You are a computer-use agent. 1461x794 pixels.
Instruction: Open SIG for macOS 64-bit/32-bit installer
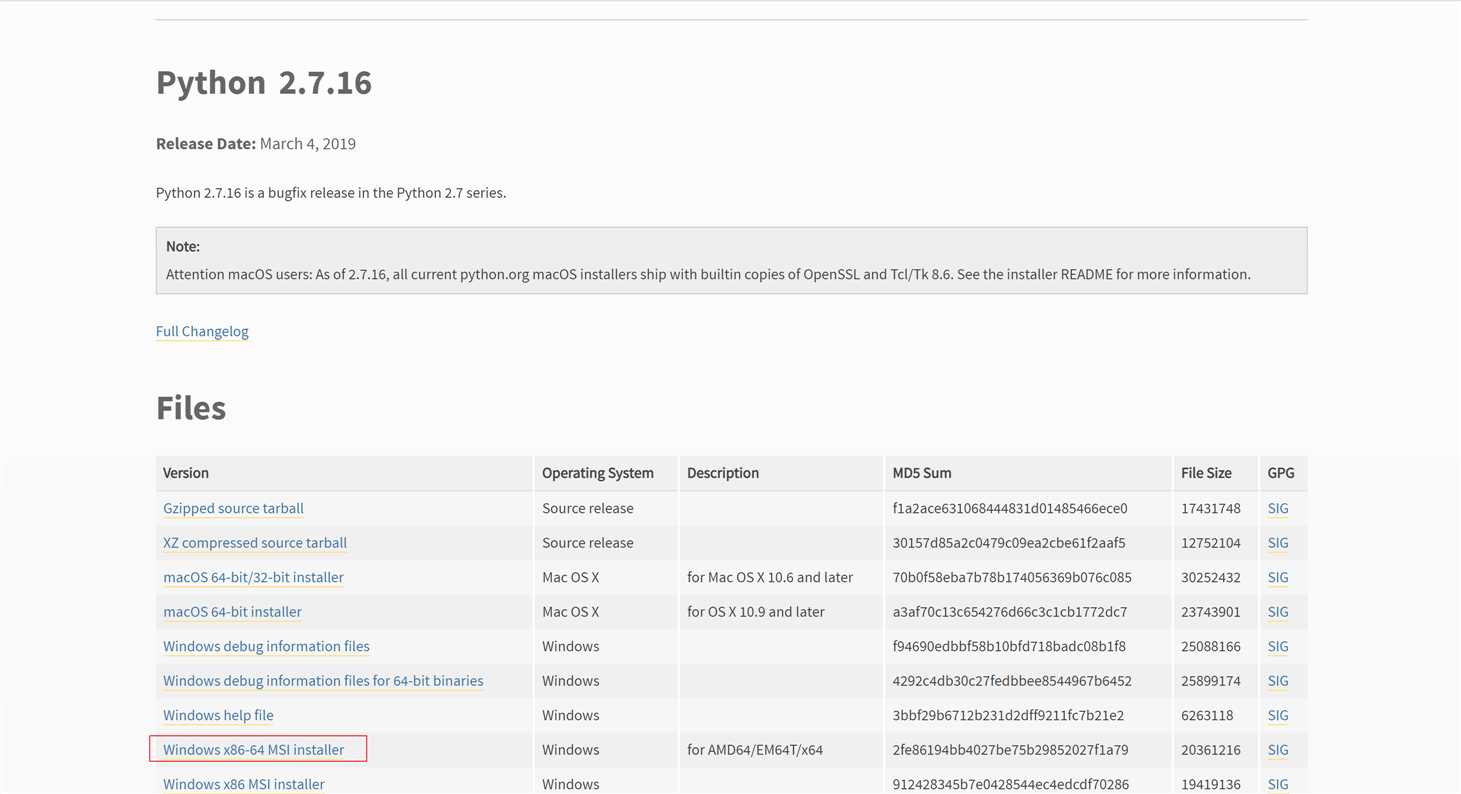pyautogui.click(x=1278, y=577)
